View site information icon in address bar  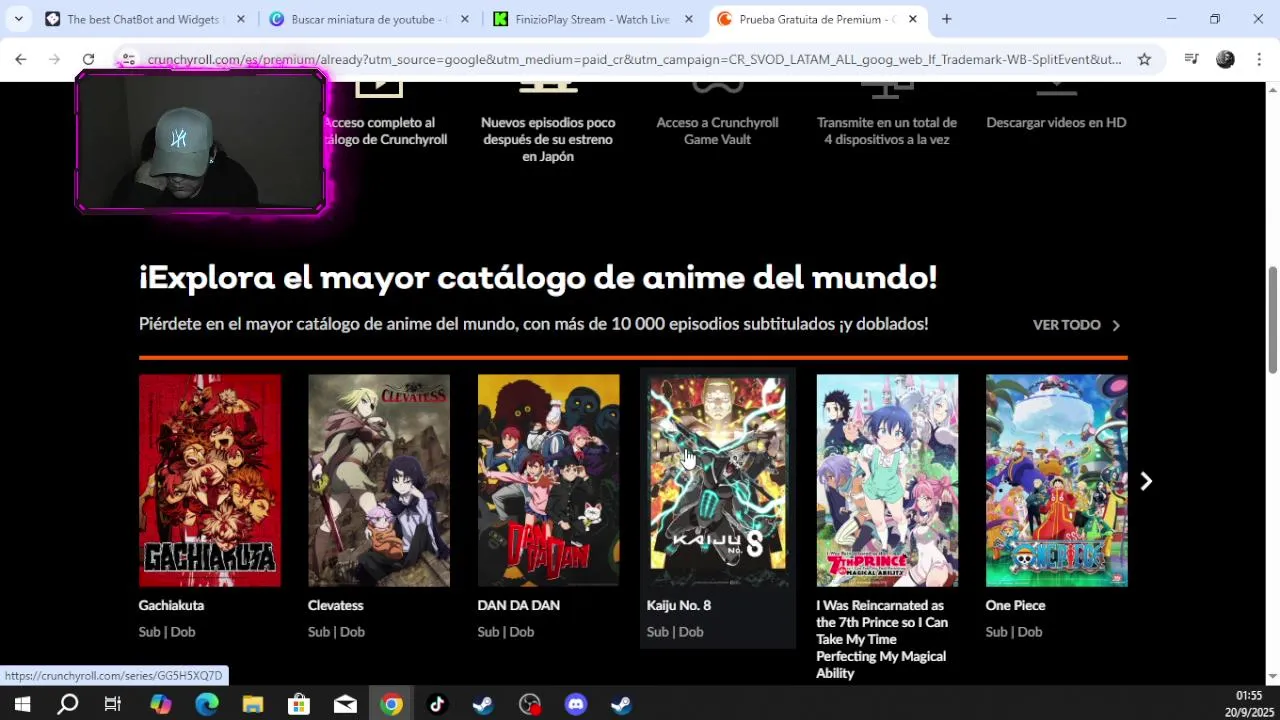(128, 59)
